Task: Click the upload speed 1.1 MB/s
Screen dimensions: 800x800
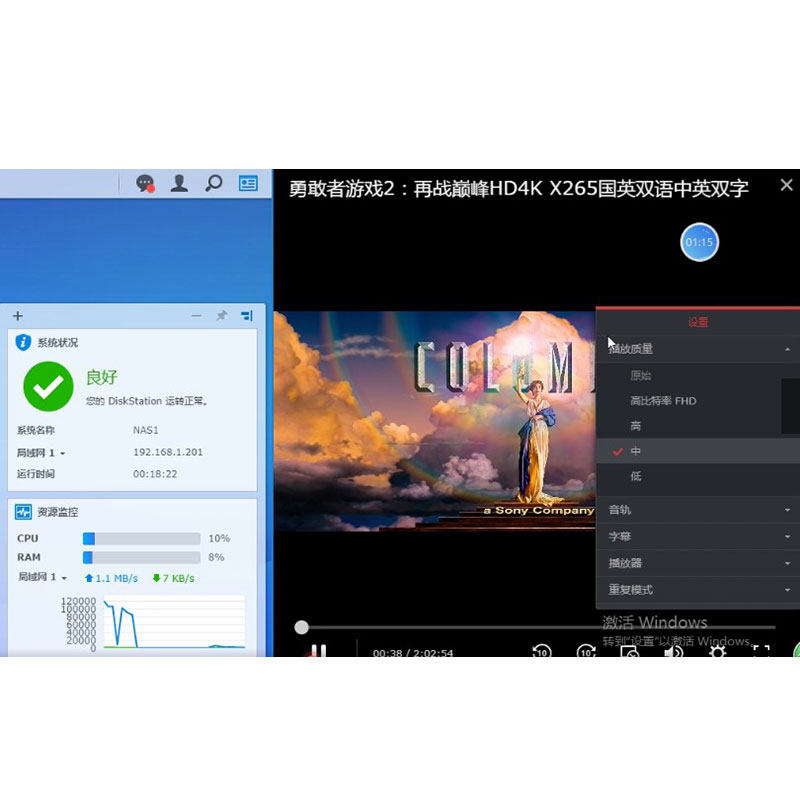Action: pos(112,578)
